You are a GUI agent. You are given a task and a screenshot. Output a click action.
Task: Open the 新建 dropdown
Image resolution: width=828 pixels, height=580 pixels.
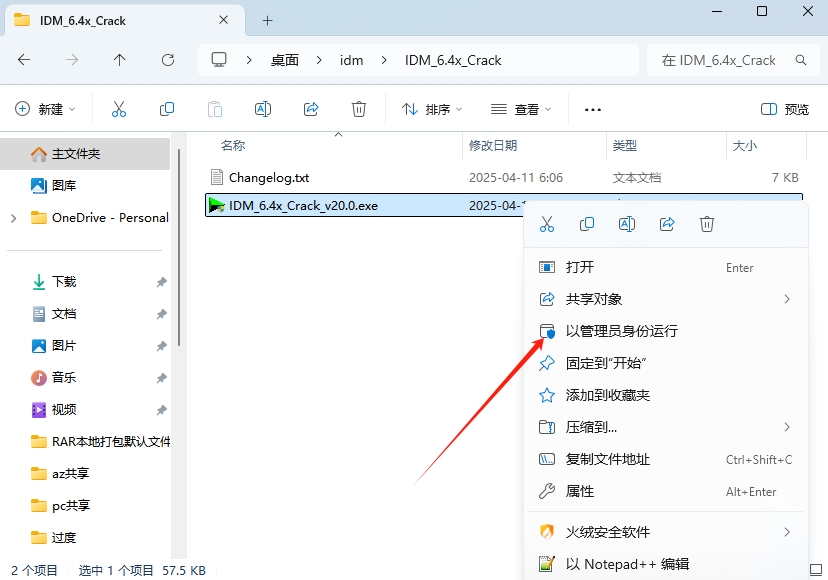click(45, 109)
